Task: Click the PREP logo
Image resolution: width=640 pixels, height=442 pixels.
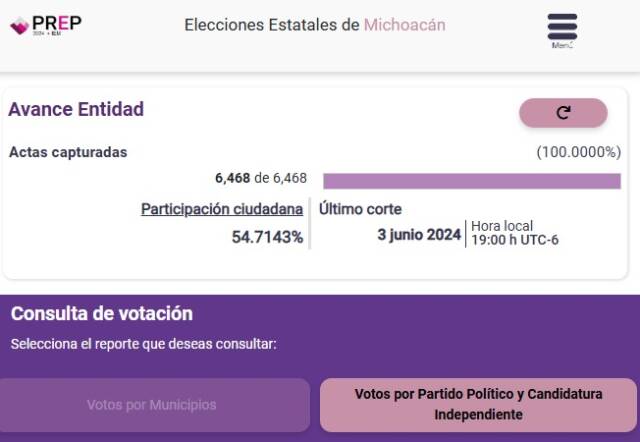Action: (x=46, y=25)
